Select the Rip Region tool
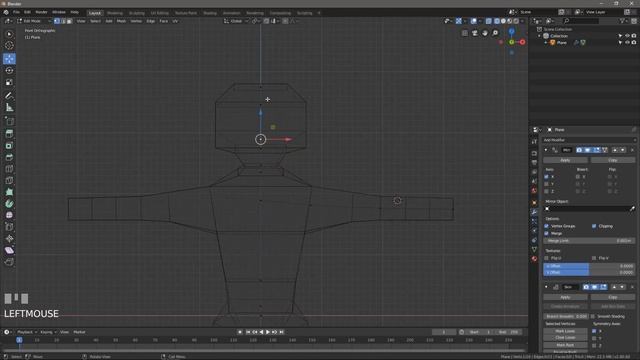The height and width of the screenshot is (360, 640). point(9,262)
